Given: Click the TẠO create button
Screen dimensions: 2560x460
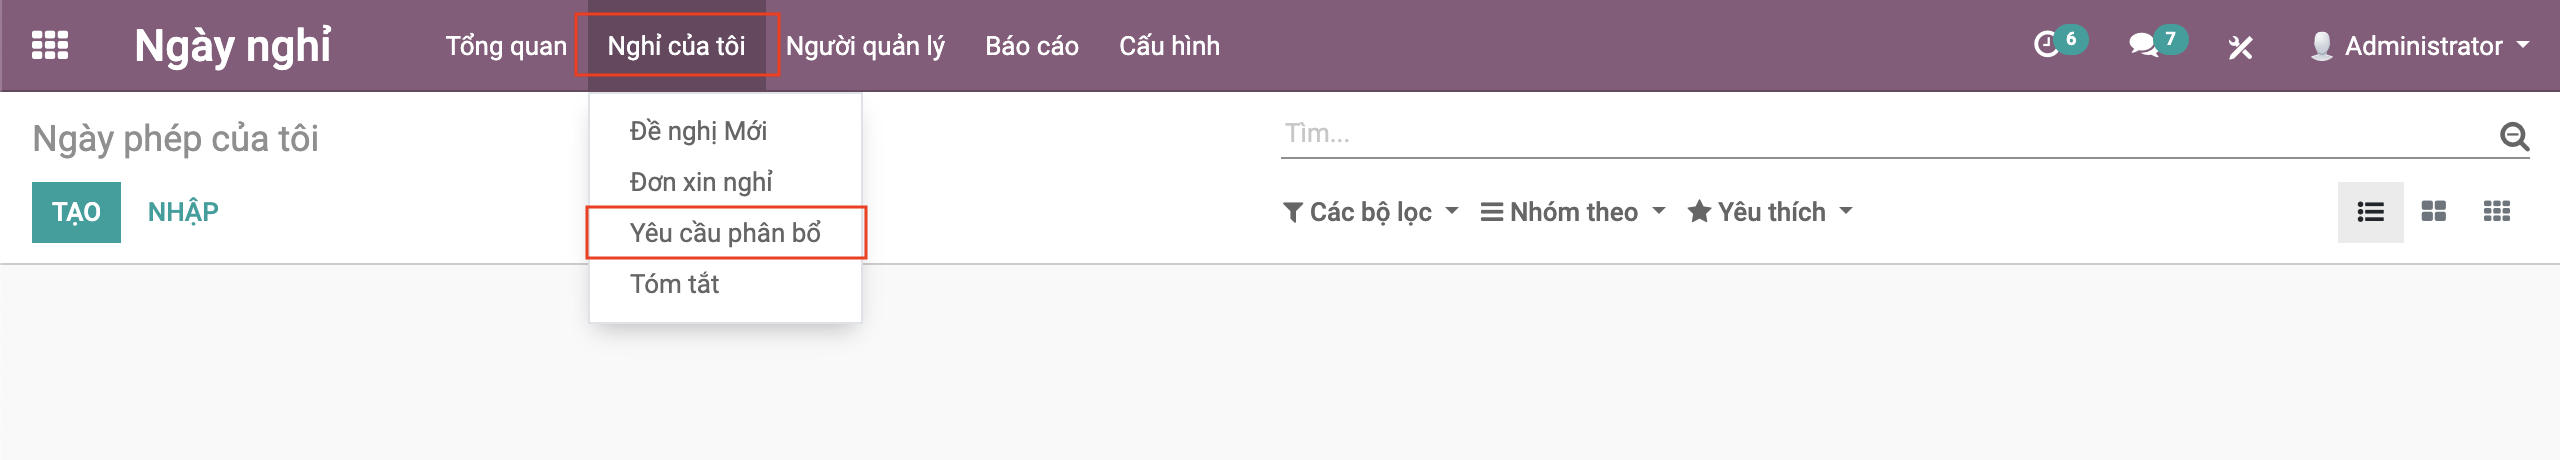Looking at the screenshot, I should point(76,212).
